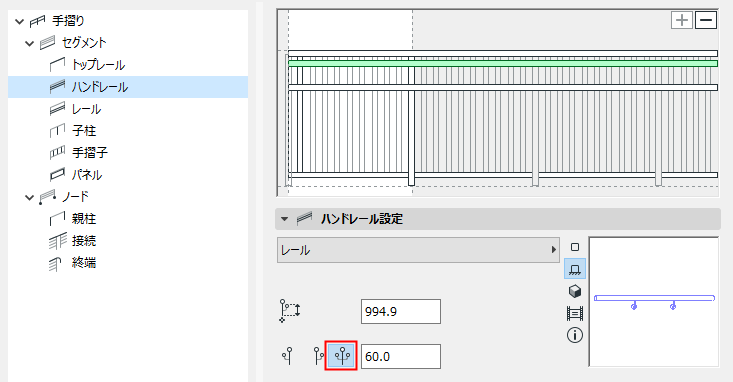Zoom in the railing preview with plus

coord(682,20)
